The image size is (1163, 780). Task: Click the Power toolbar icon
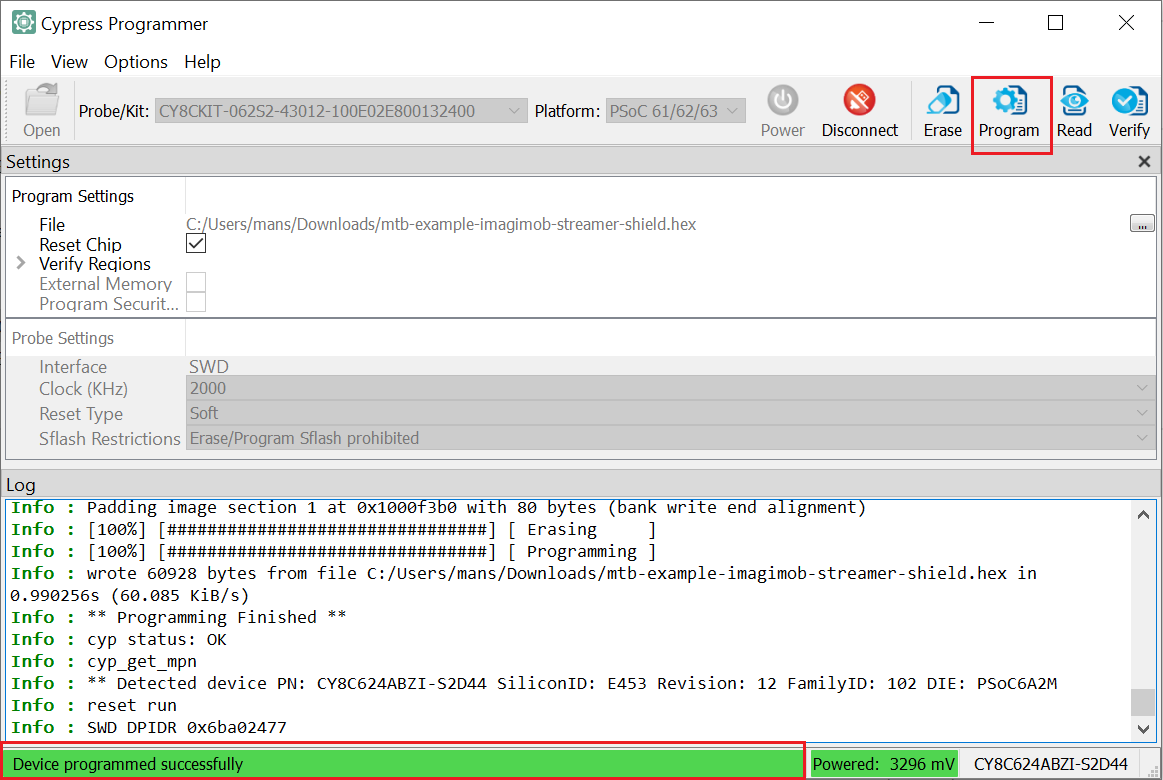782,111
